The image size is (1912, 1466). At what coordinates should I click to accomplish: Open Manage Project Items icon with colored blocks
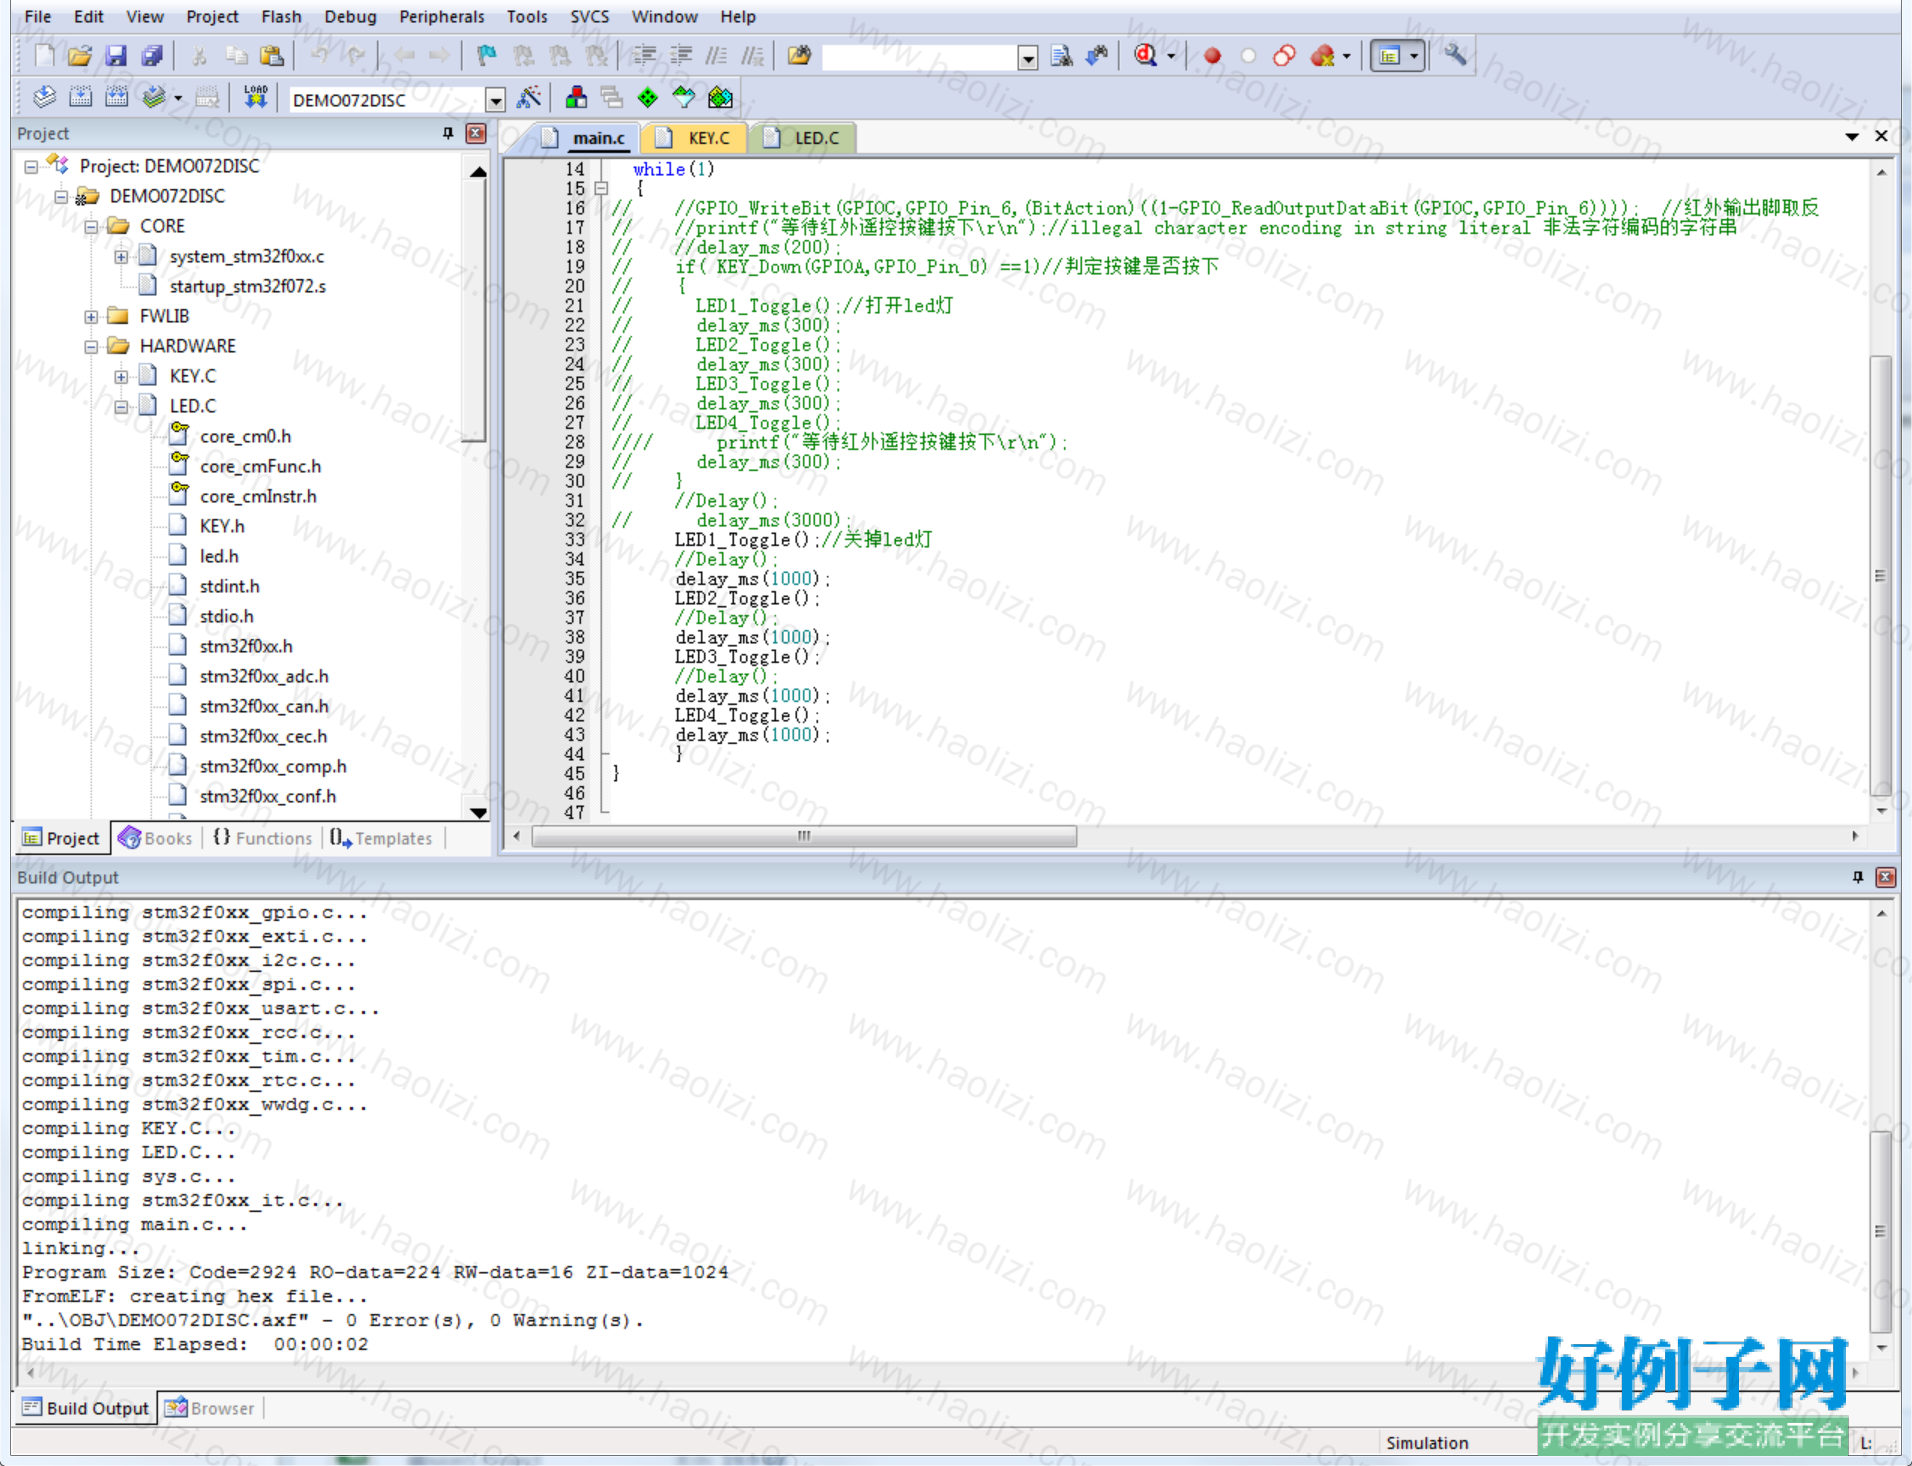coord(576,98)
